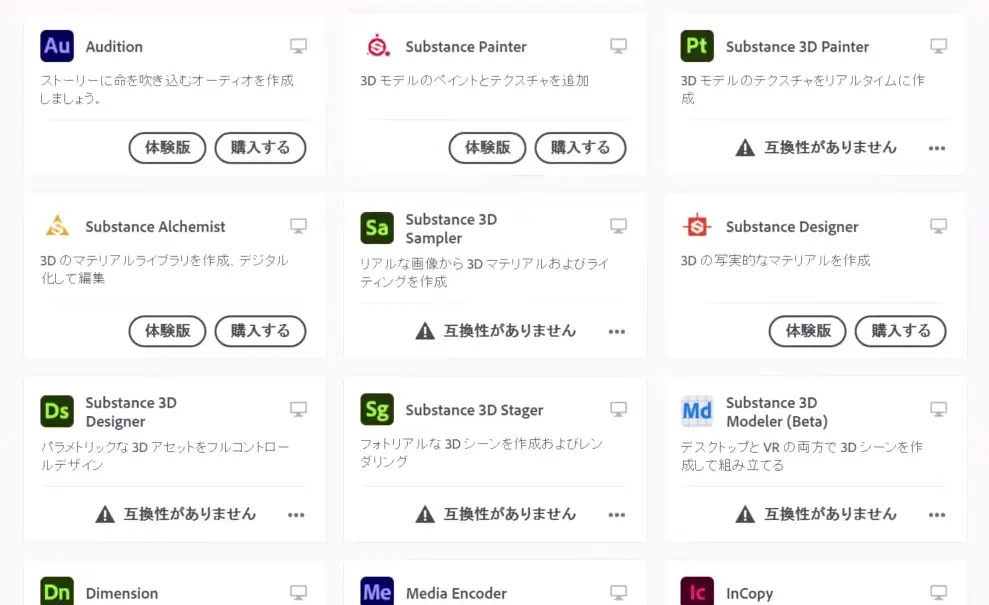Click warning triangle on Substance 3D Modeler card
989x605 pixels.
coord(745,514)
